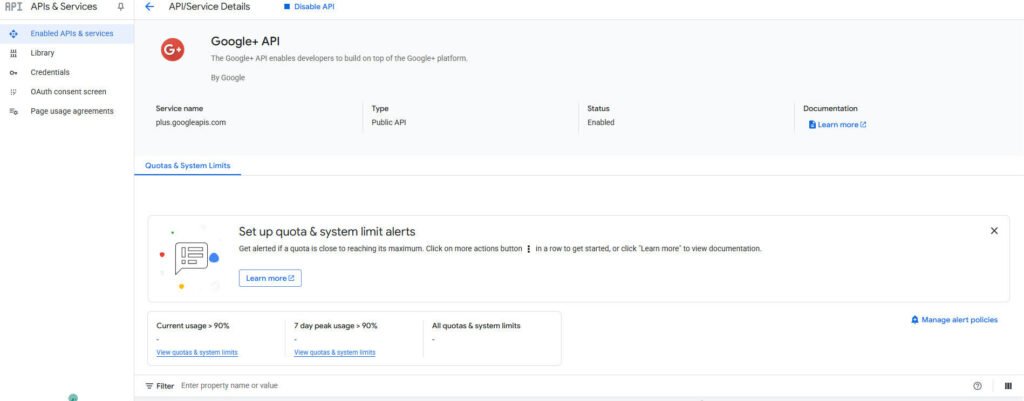1024x401 pixels.
Task: Click the Page usage agreements icon
Action: (x=14, y=112)
